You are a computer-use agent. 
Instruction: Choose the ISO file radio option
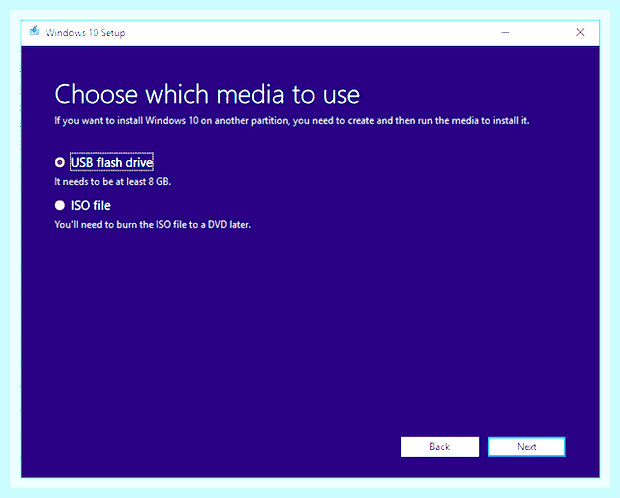click(60, 205)
